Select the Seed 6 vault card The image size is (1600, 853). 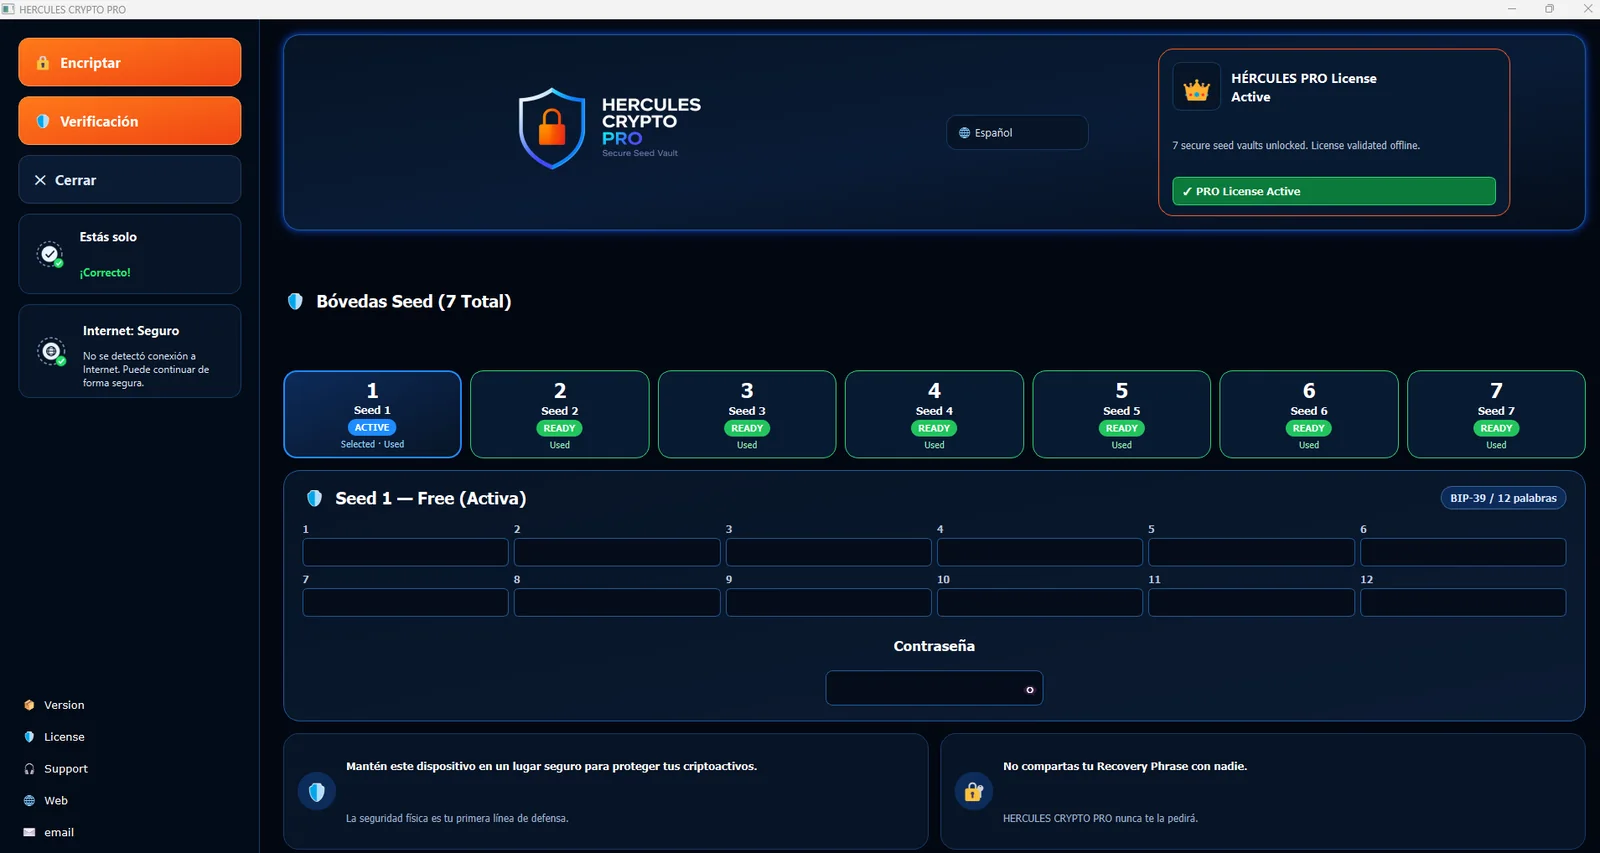click(1309, 414)
